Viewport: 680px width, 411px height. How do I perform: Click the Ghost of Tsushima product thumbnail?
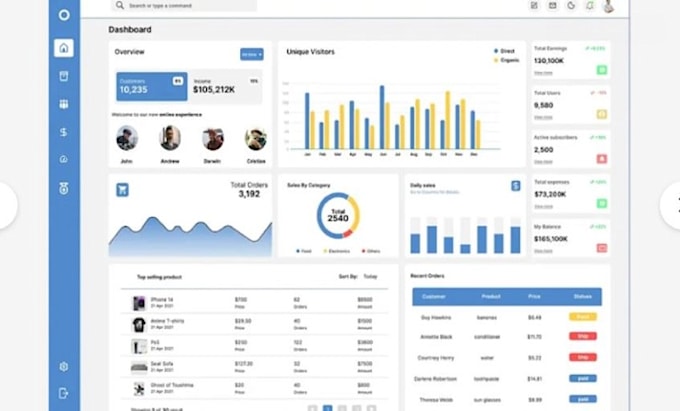139,388
